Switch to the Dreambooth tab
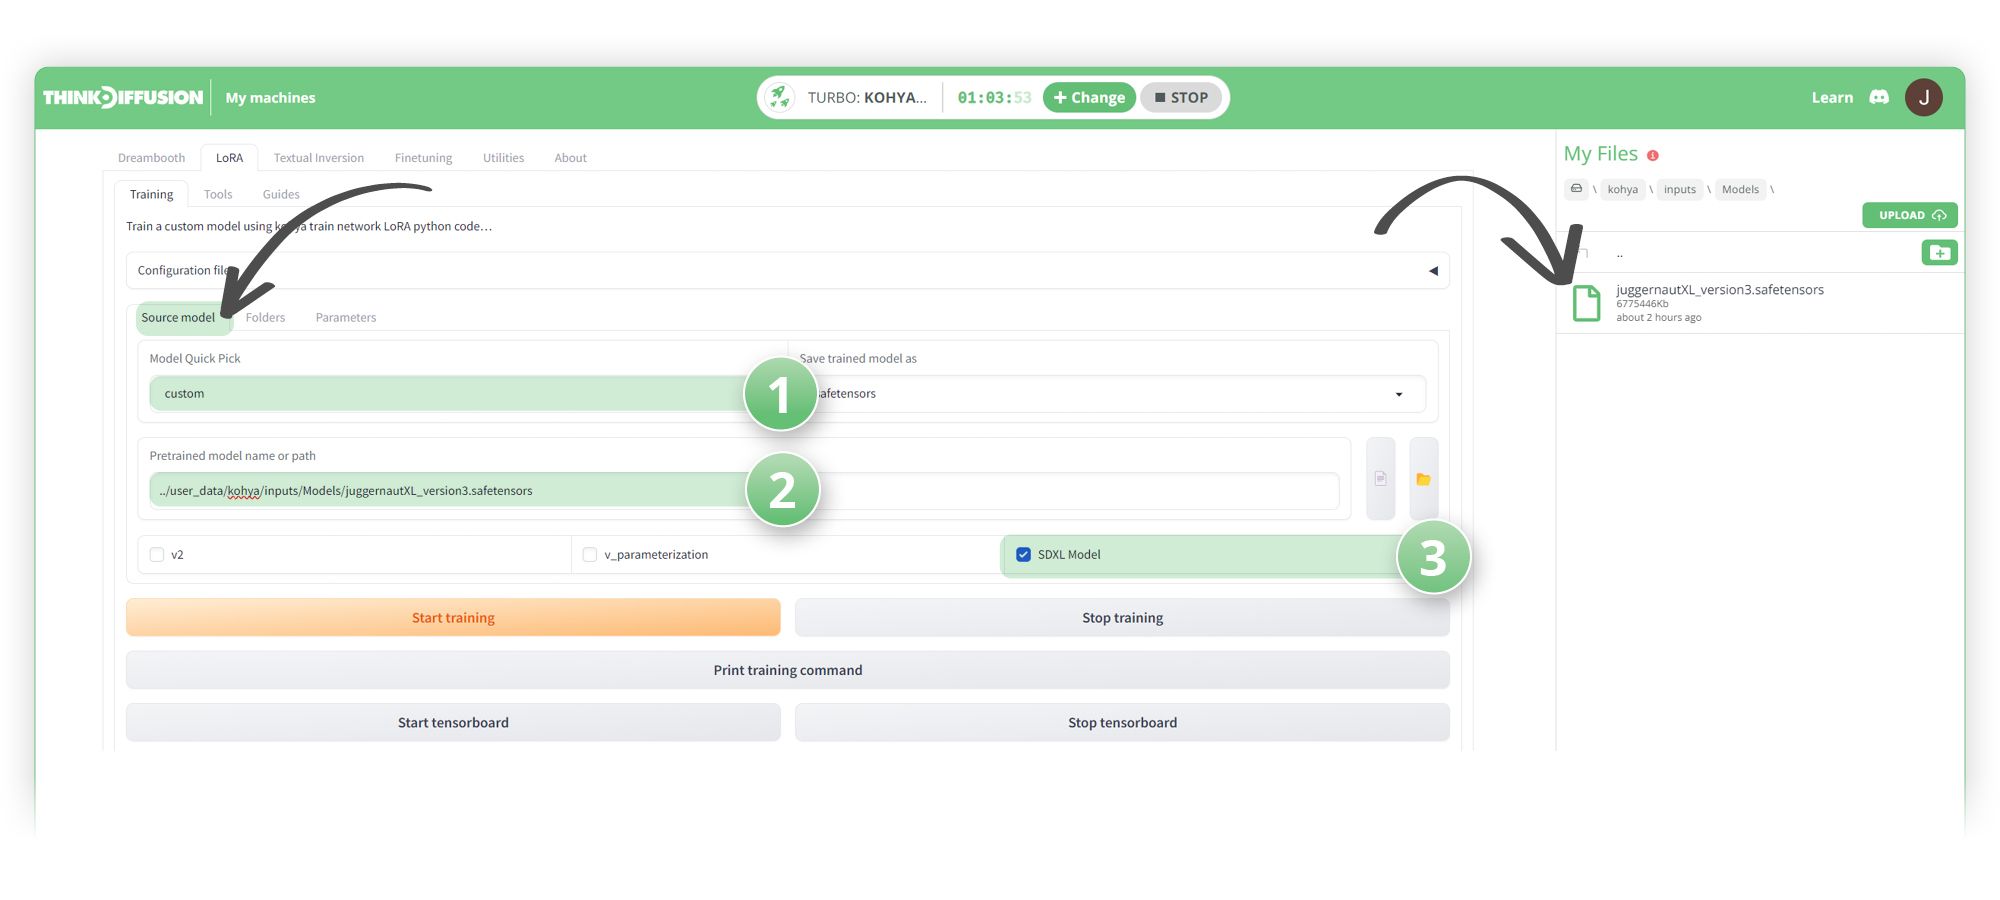 [x=151, y=157]
